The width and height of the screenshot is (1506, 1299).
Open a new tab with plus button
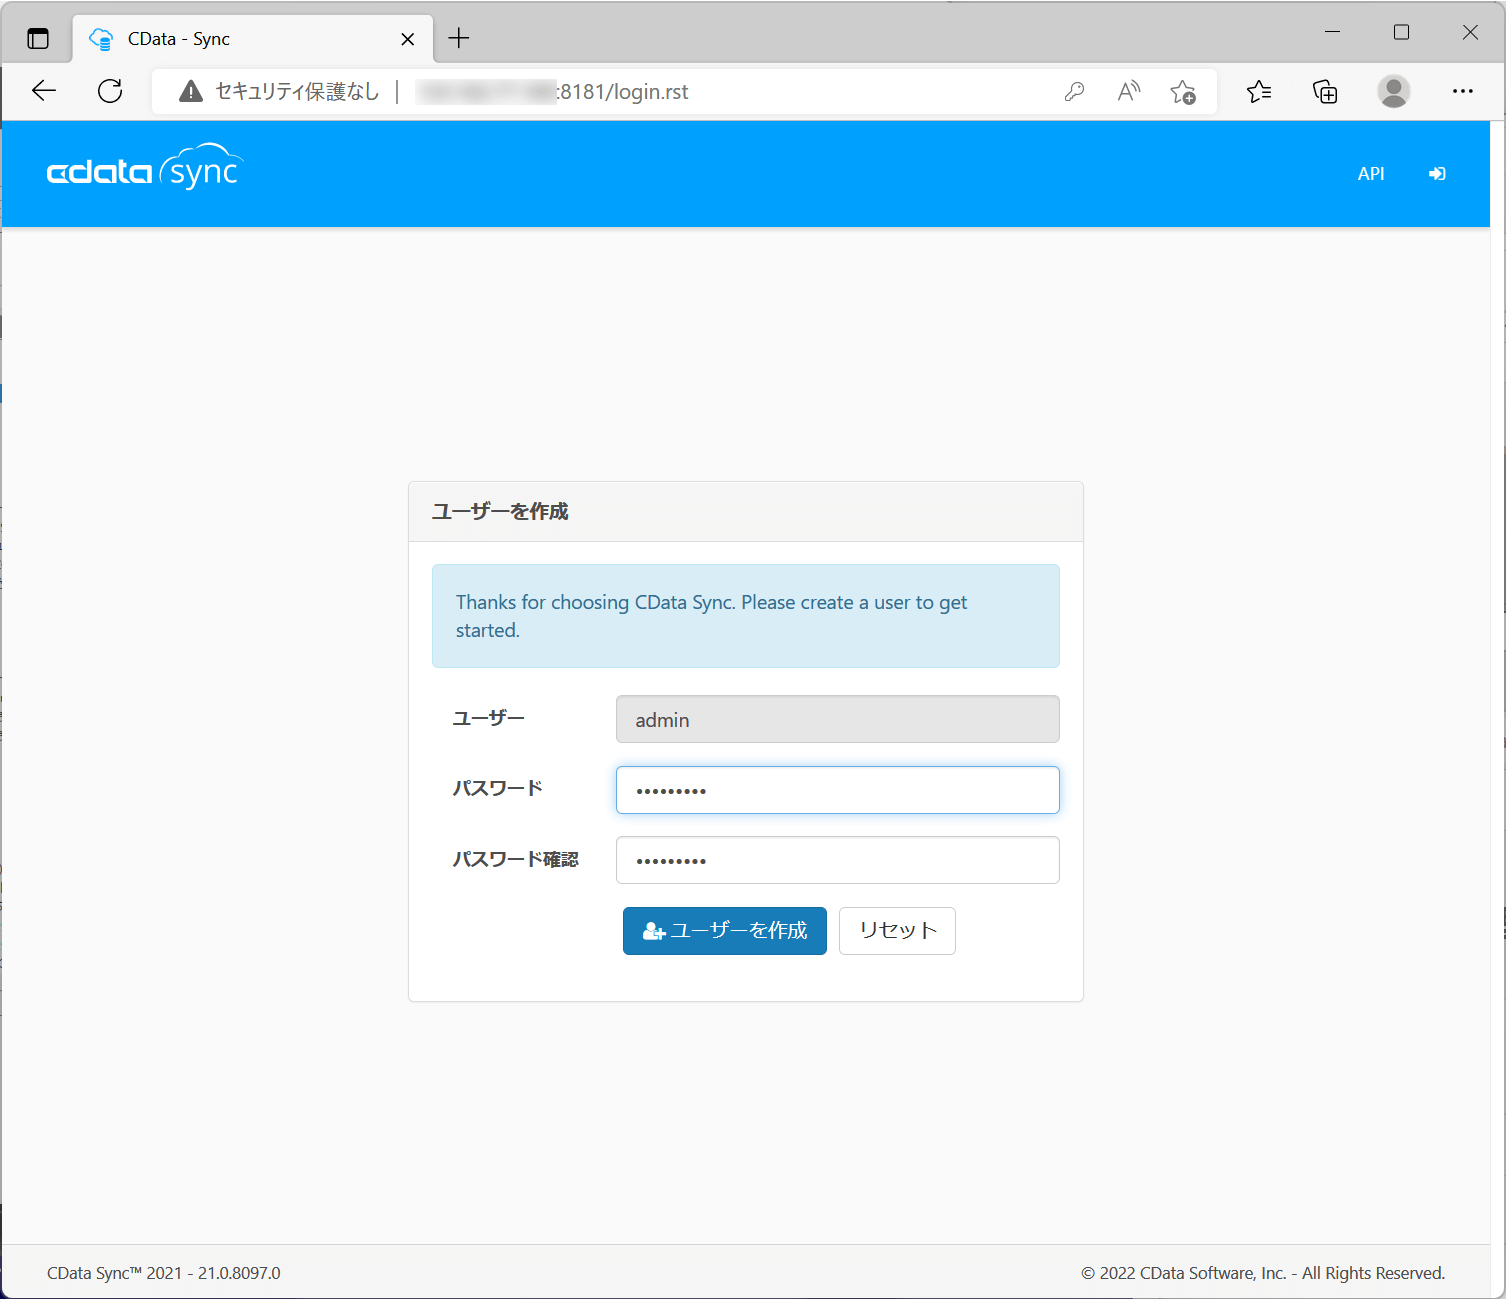(459, 38)
